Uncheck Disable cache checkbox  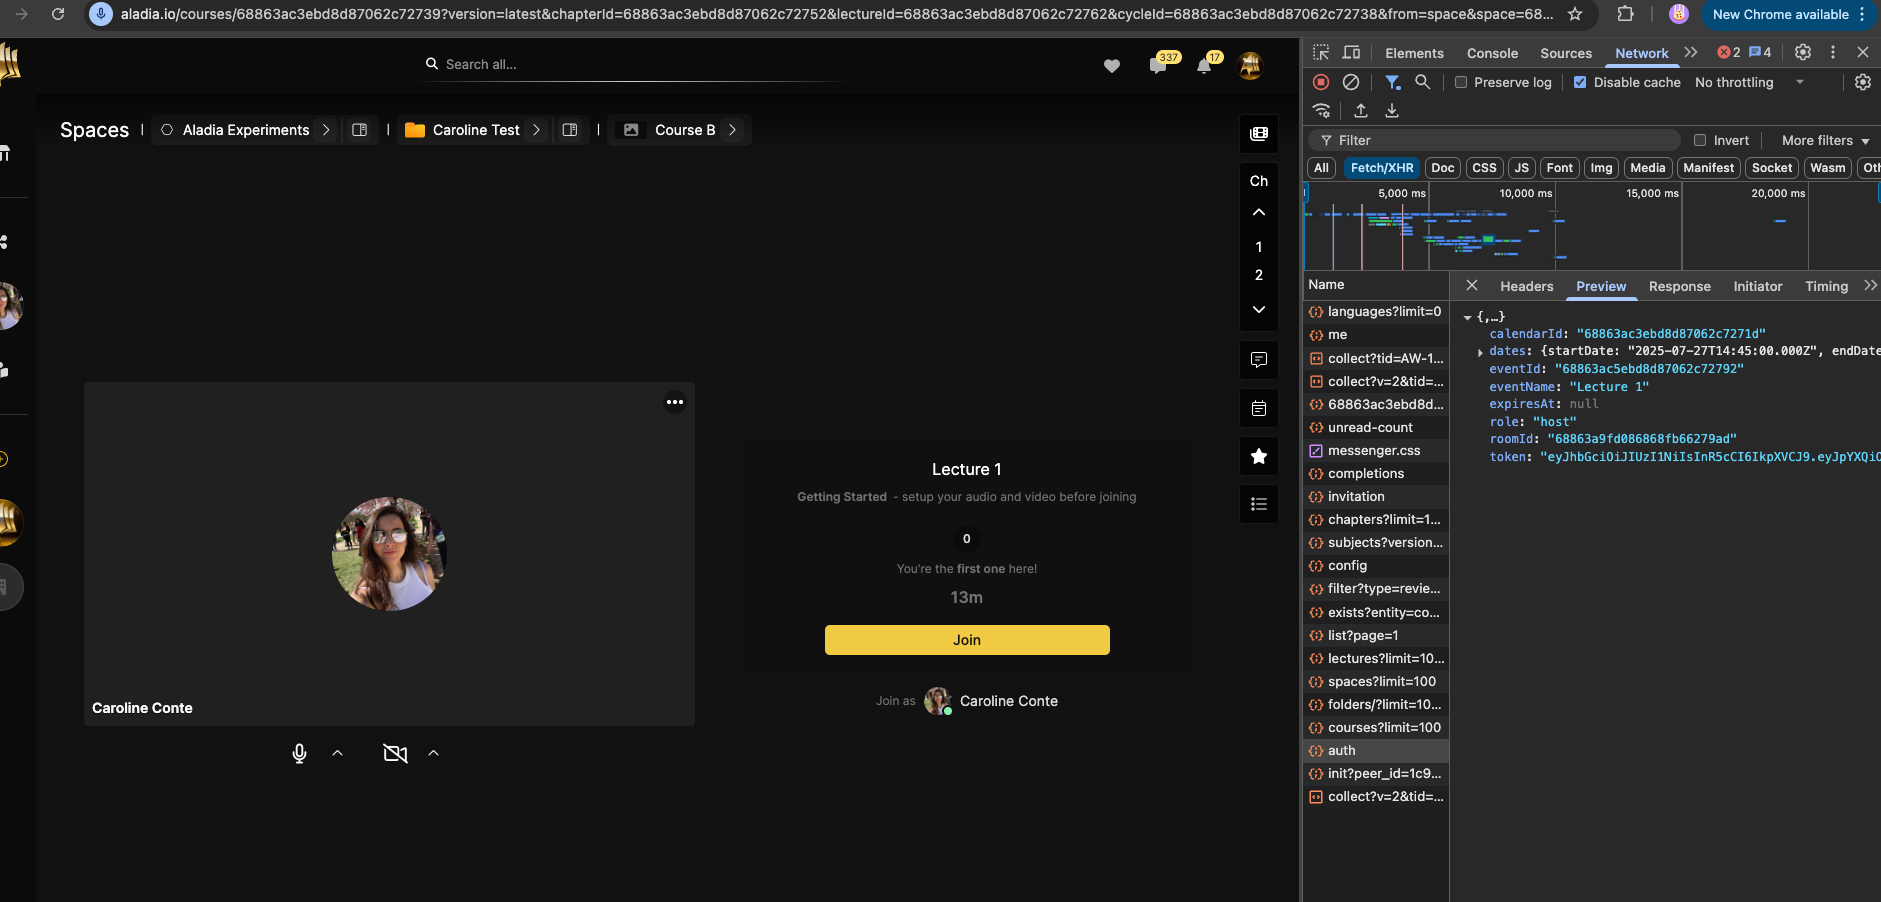[1580, 82]
